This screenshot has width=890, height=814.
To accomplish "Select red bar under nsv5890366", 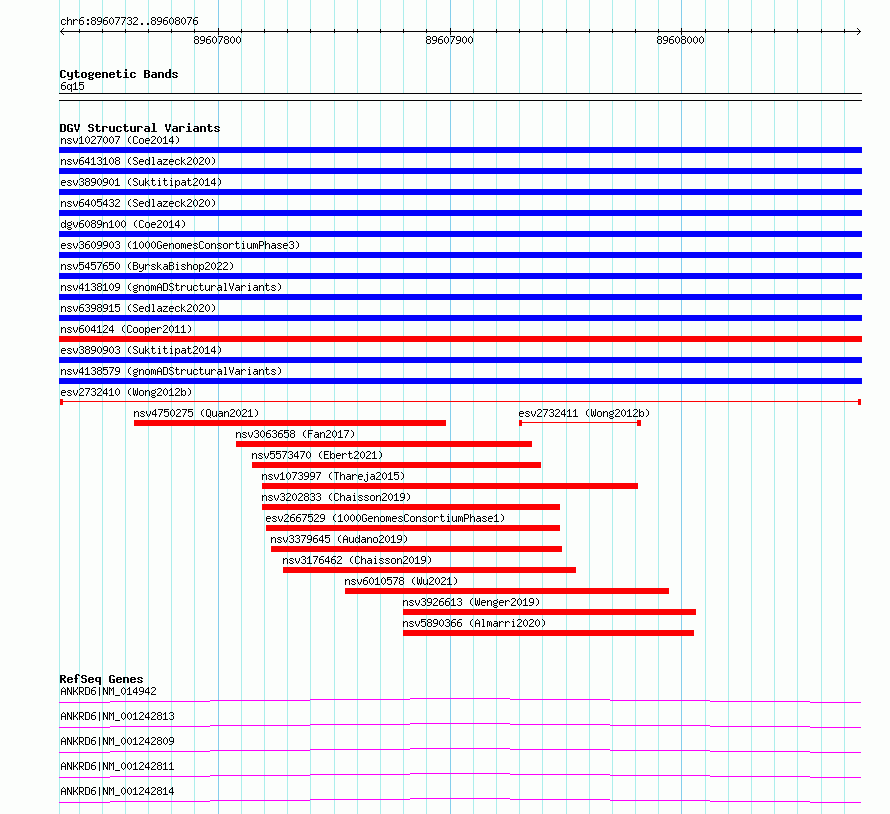I will tap(548, 633).
